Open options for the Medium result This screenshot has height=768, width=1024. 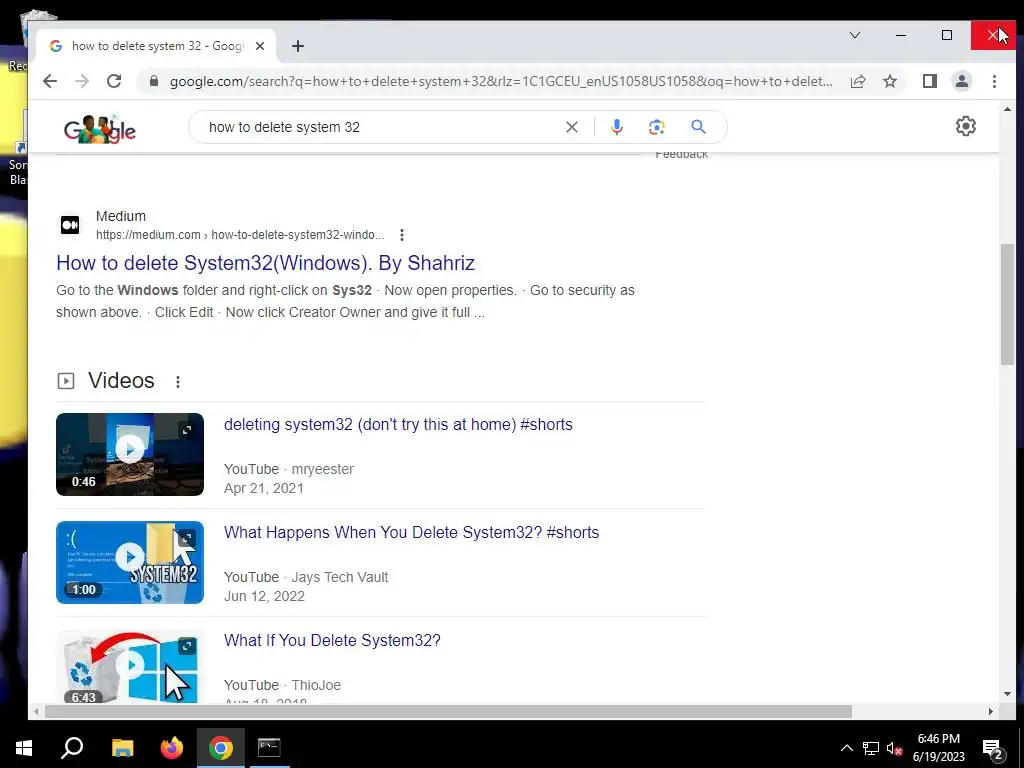(x=402, y=234)
